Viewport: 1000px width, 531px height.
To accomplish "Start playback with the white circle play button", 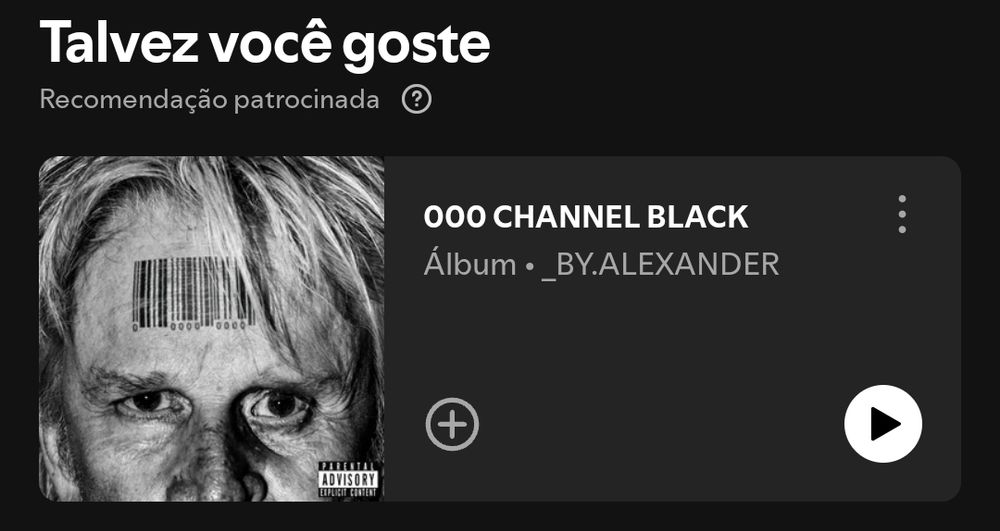I will [x=883, y=424].
